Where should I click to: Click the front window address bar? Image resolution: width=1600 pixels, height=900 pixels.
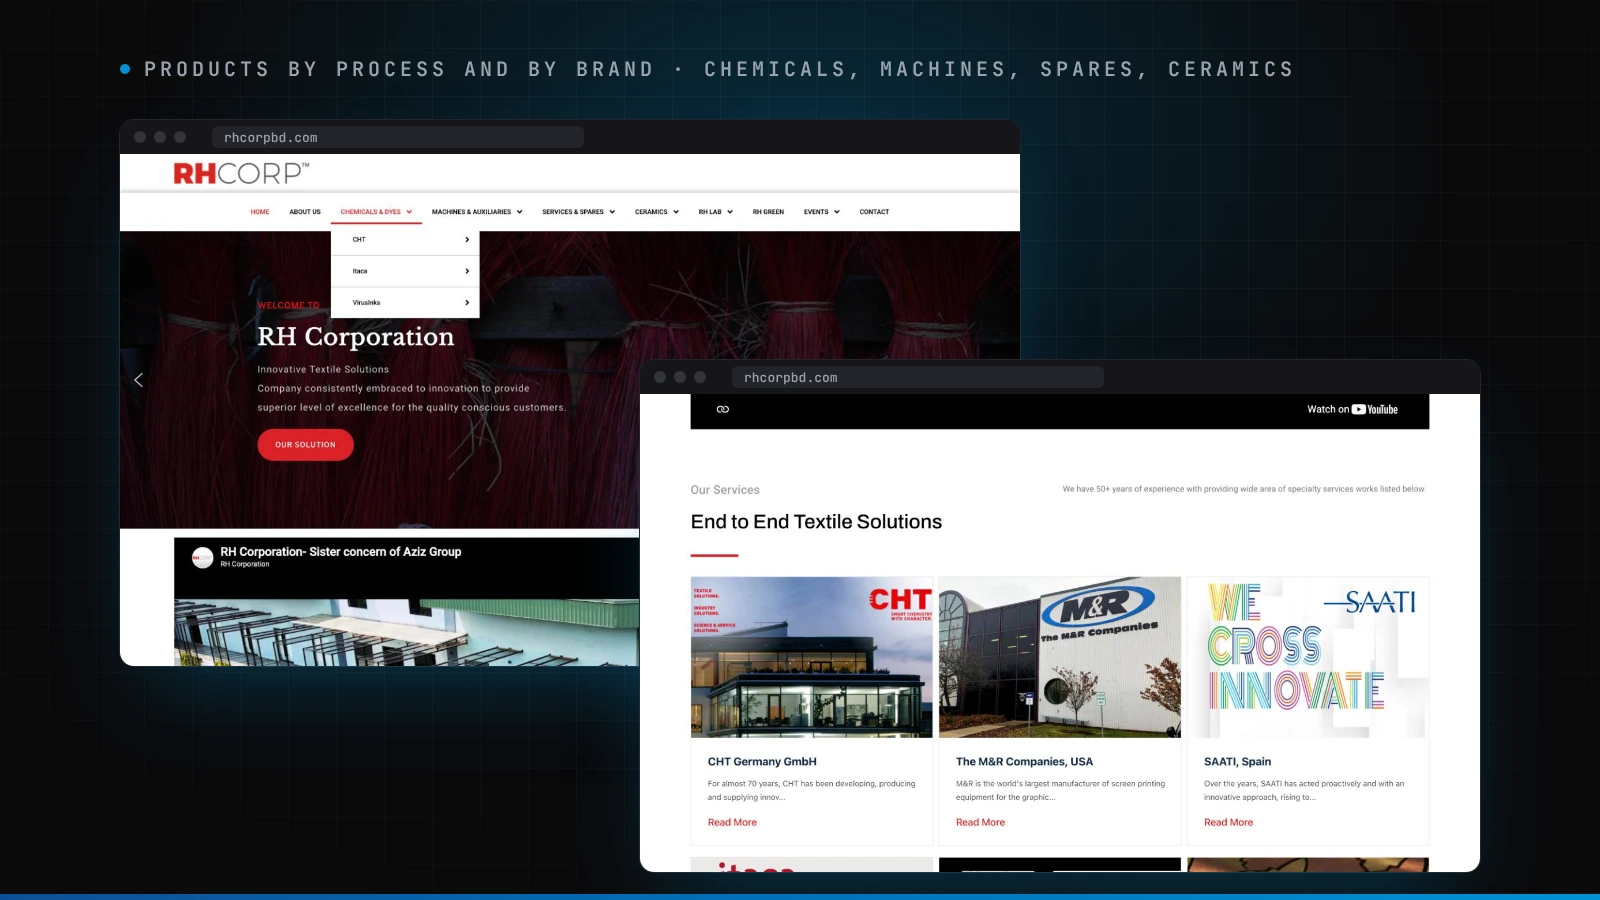point(917,377)
